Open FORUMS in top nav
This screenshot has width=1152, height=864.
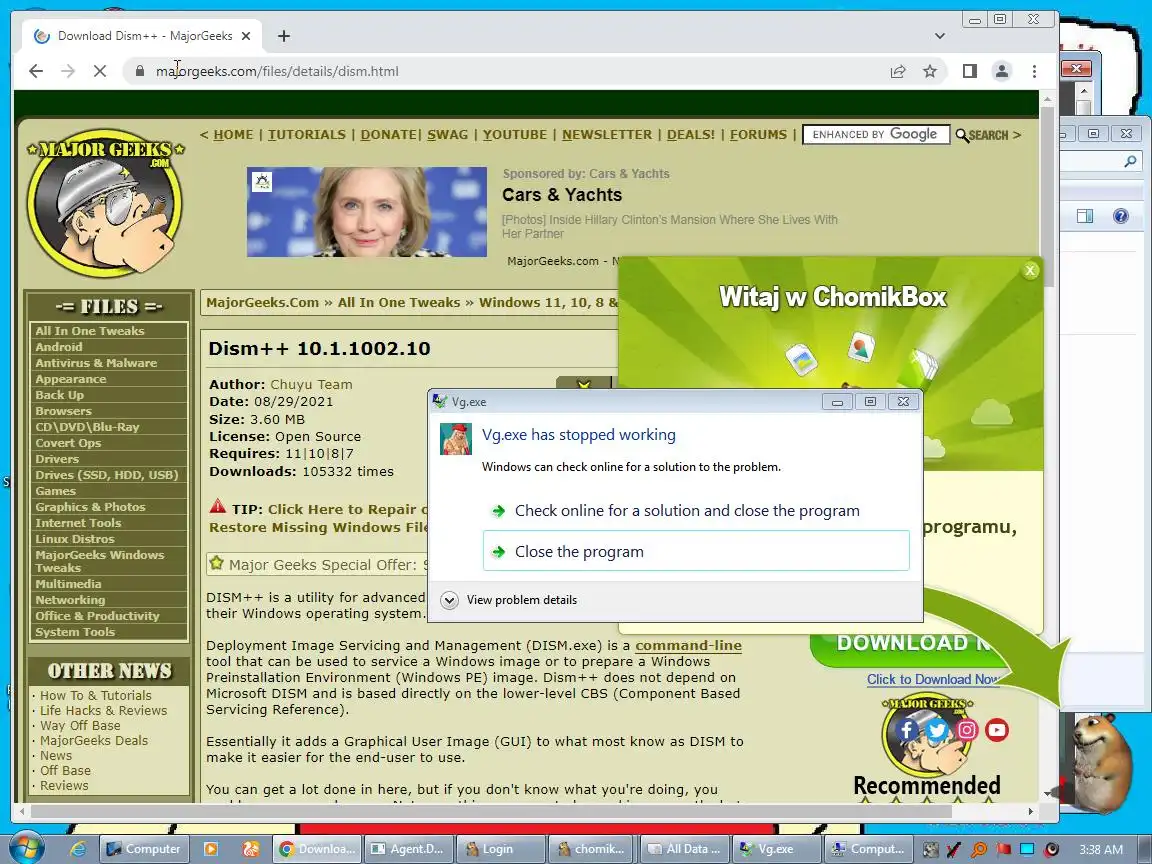758,135
